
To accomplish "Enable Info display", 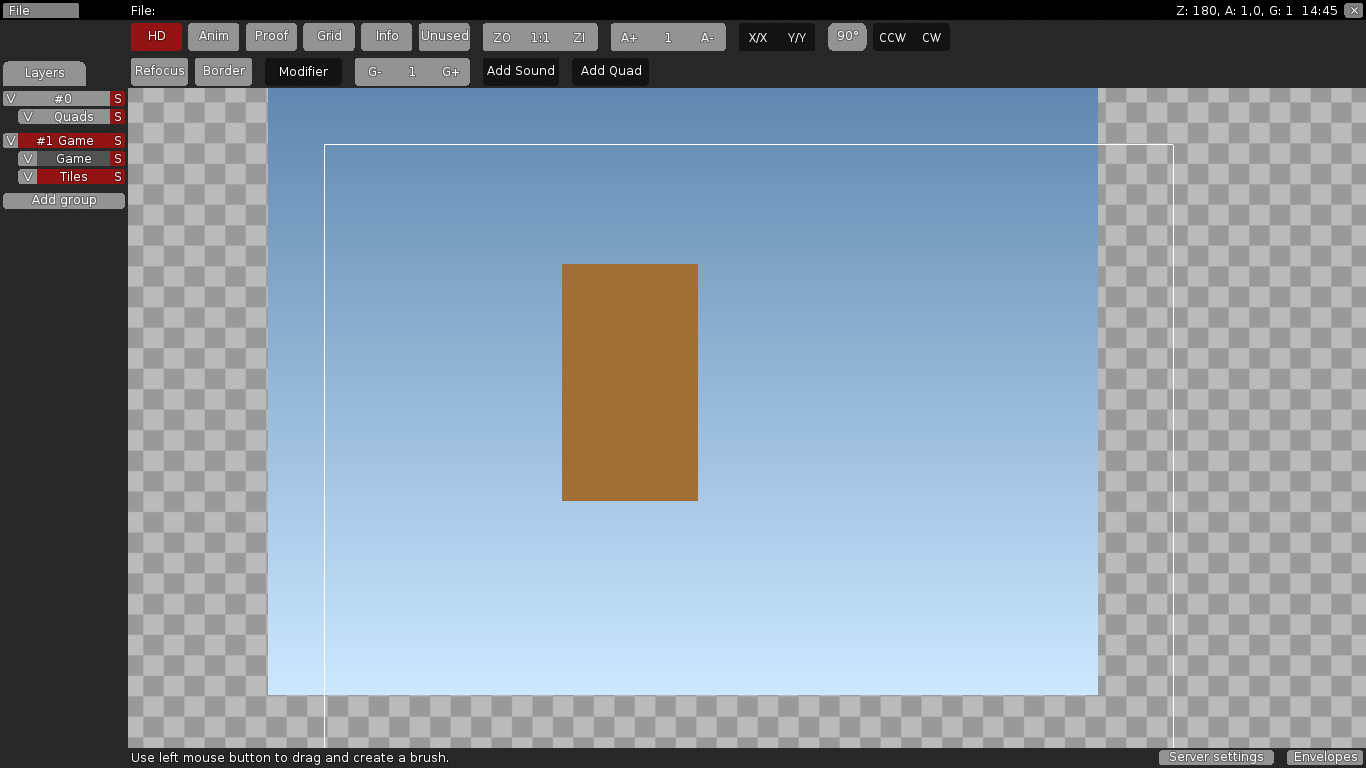I will [x=386, y=36].
